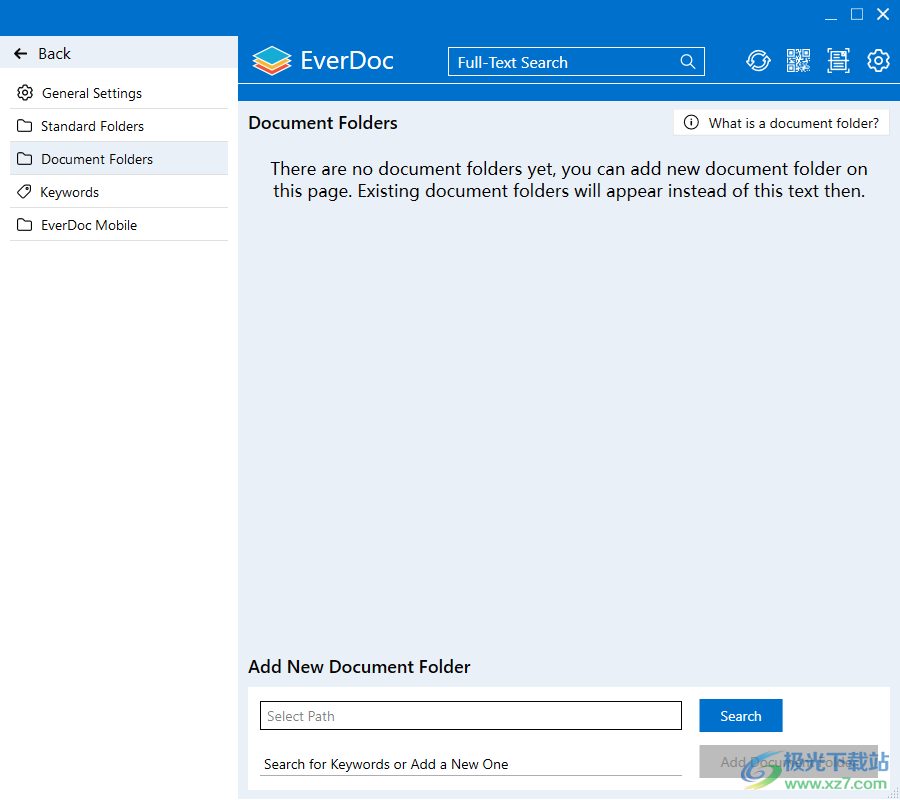Click the Add New Document Folder heading

click(359, 667)
